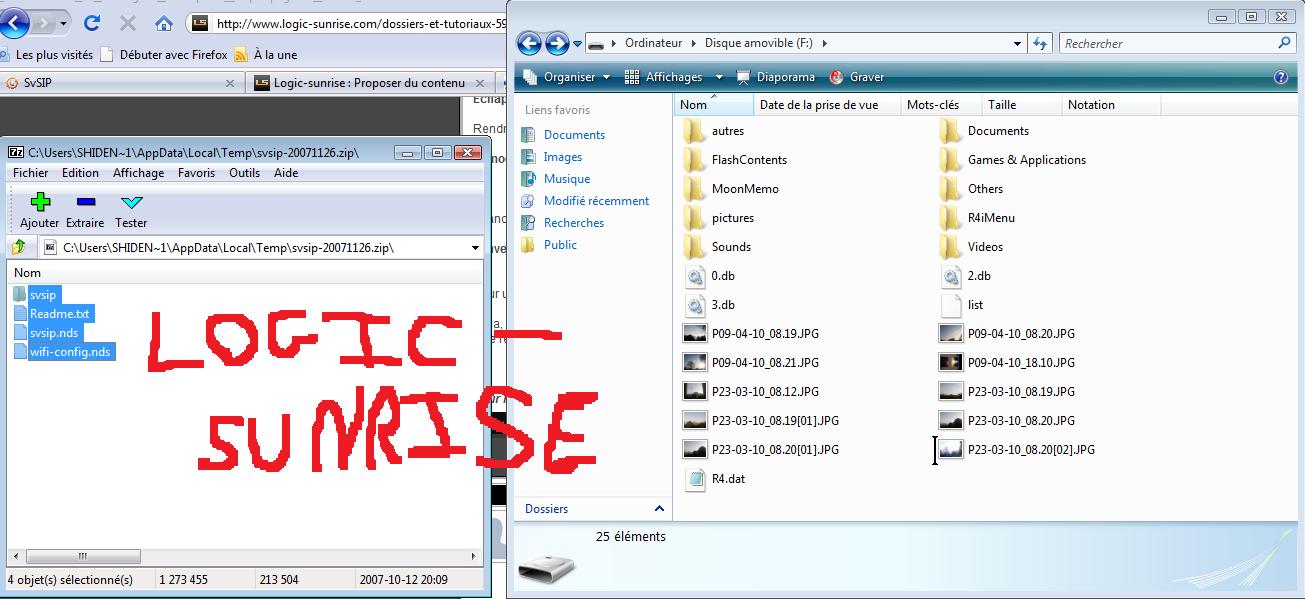Viewport: 1305px width, 599px height.
Task: Open Images in Liens favoris
Action: (x=552, y=157)
